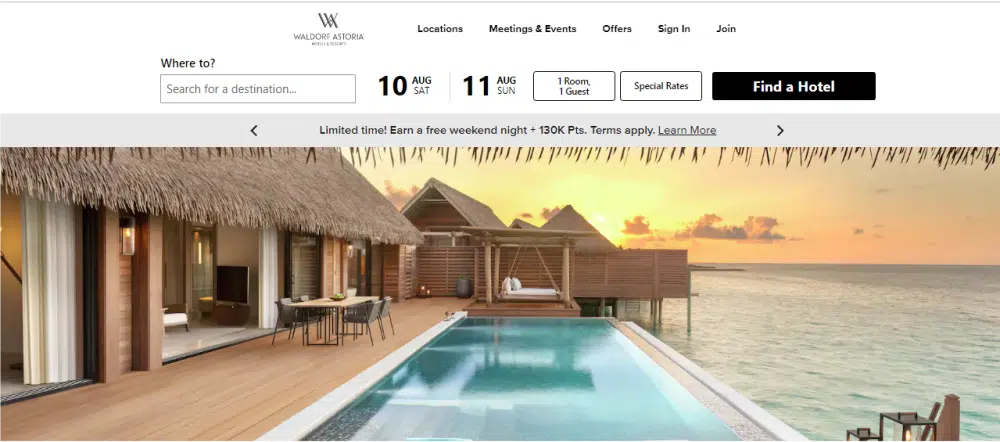Open the Locations menu item
The image size is (1000, 442).
coord(440,29)
